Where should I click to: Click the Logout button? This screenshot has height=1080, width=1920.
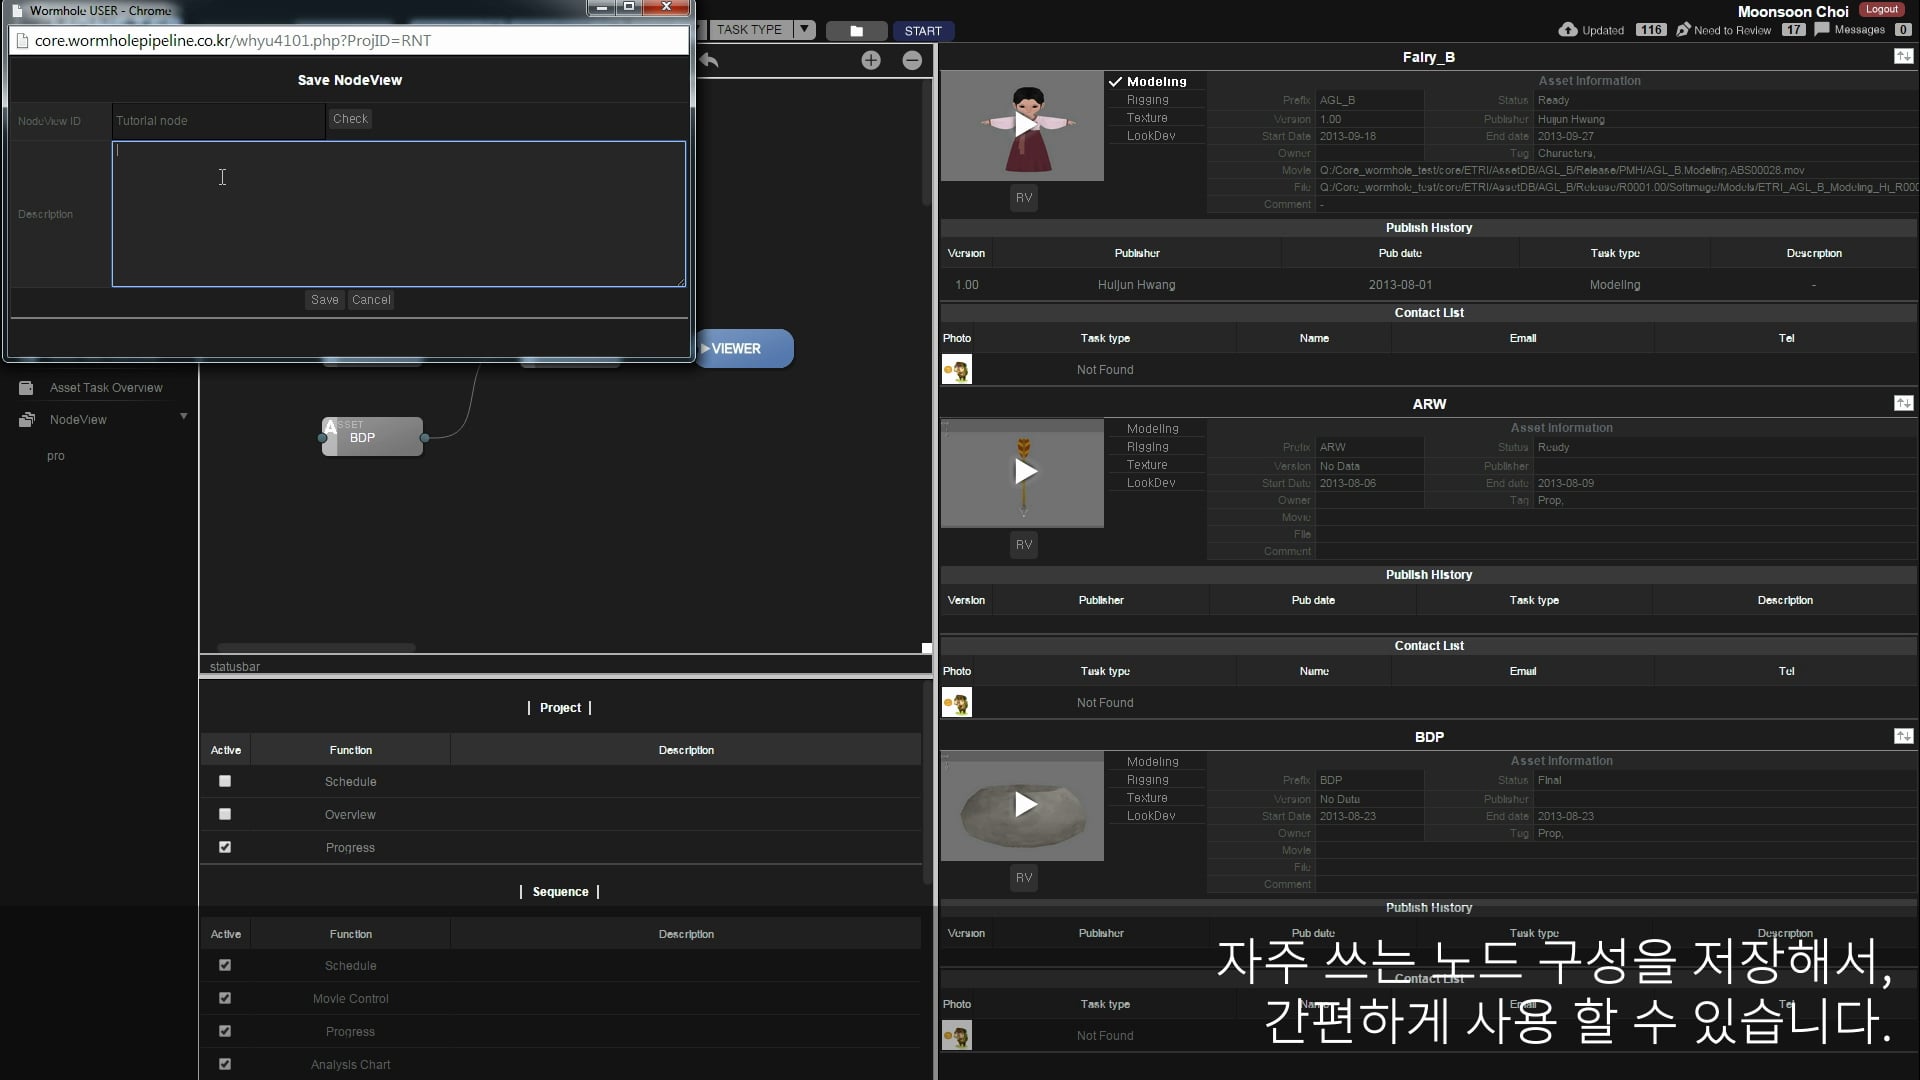pos(1881,9)
